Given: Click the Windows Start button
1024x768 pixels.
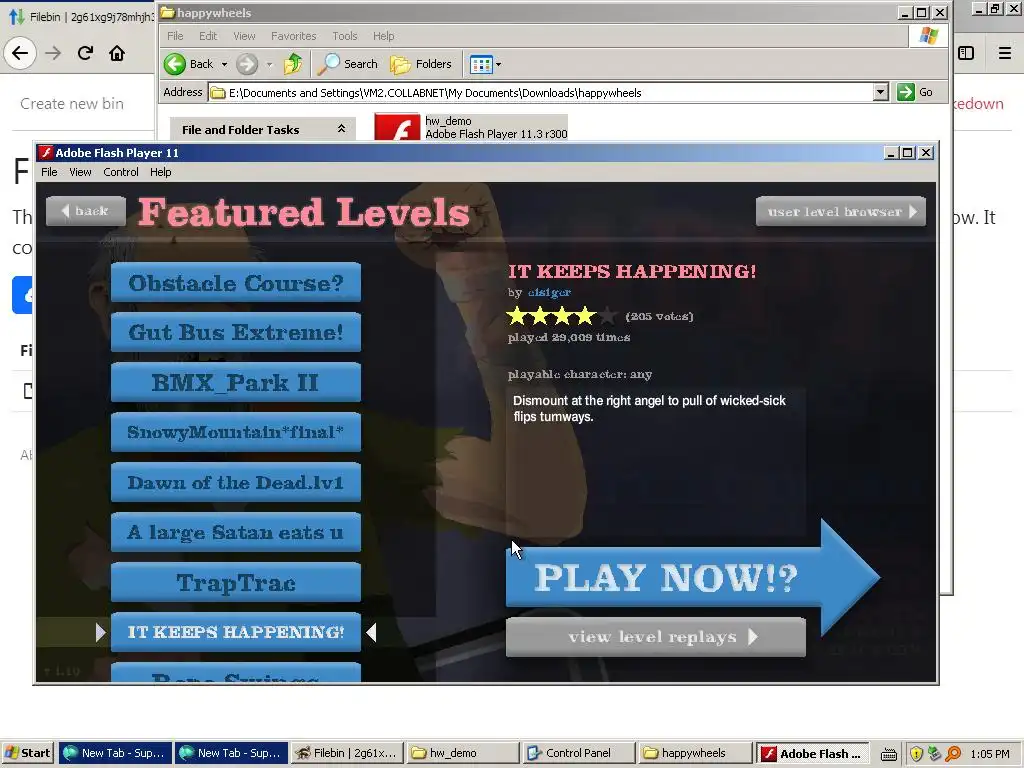Looking at the screenshot, I should point(28,753).
